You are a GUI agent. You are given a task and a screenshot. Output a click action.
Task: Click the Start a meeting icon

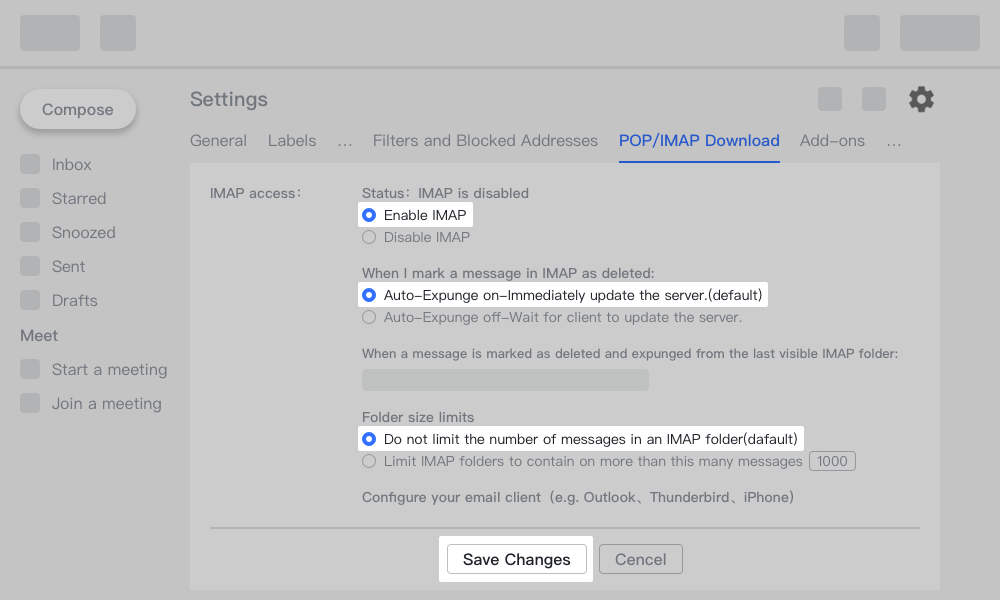[30, 369]
